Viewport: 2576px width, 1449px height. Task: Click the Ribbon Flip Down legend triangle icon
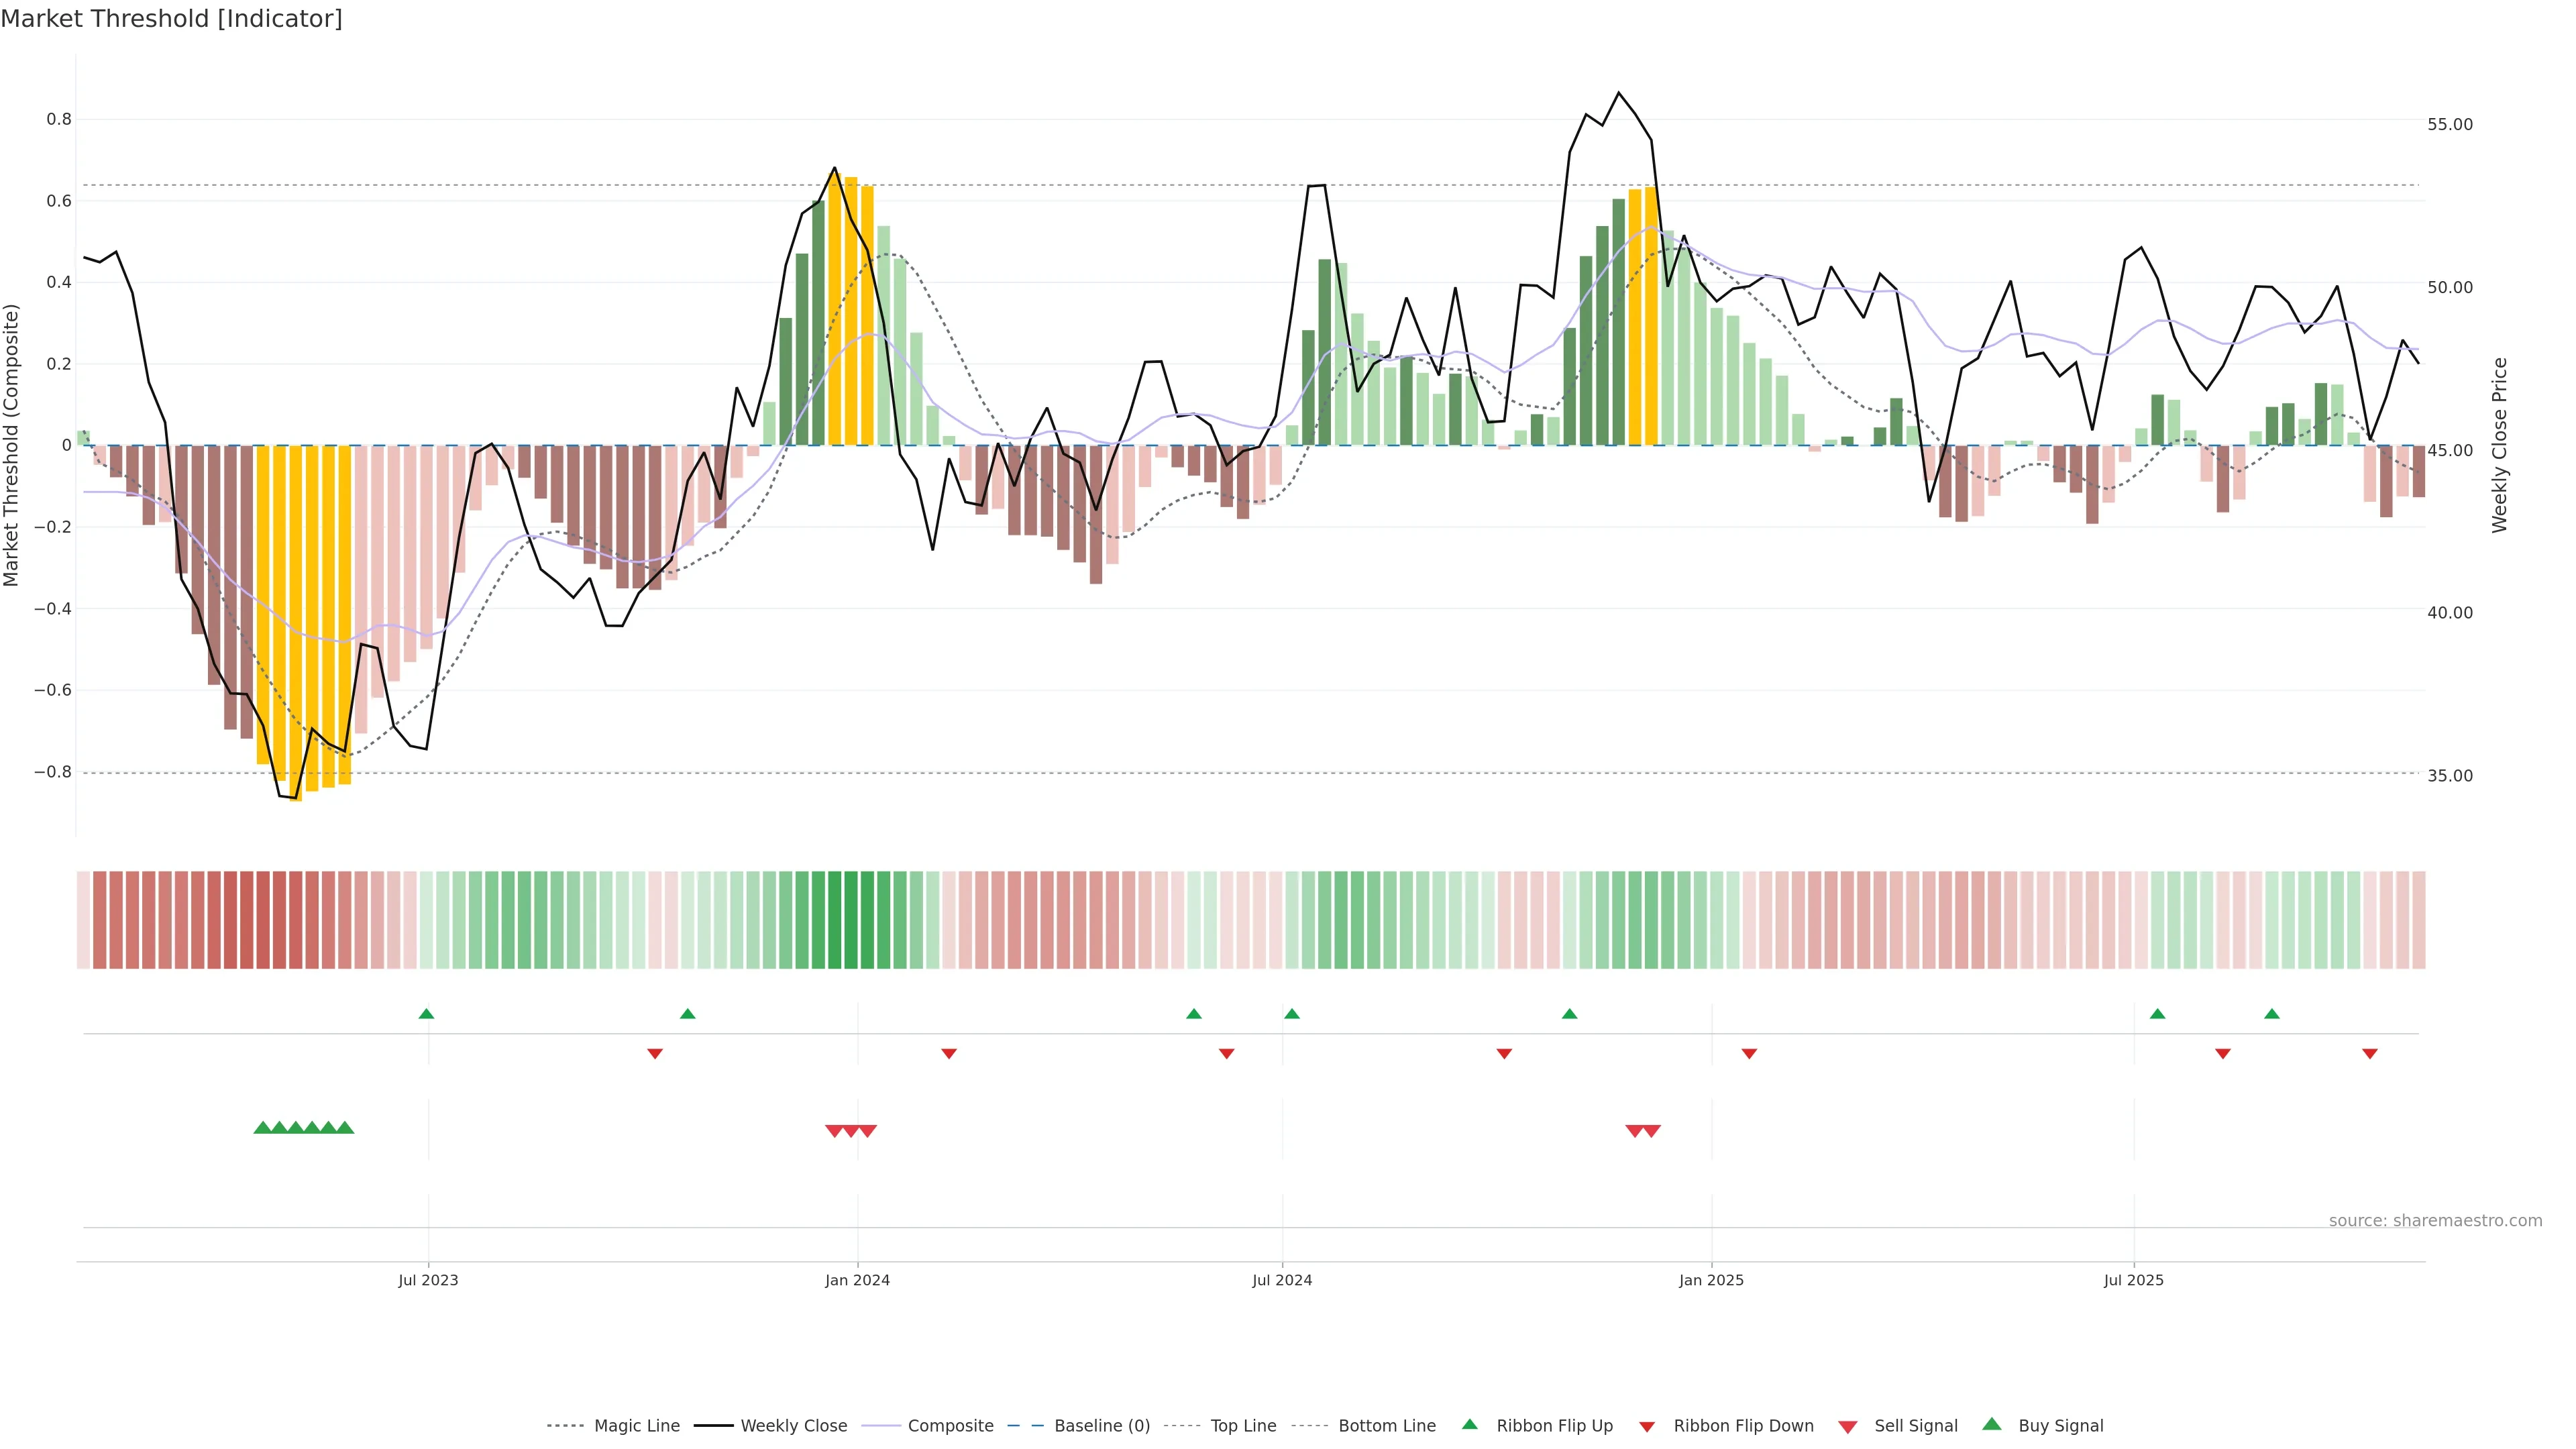pyautogui.click(x=1647, y=1427)
